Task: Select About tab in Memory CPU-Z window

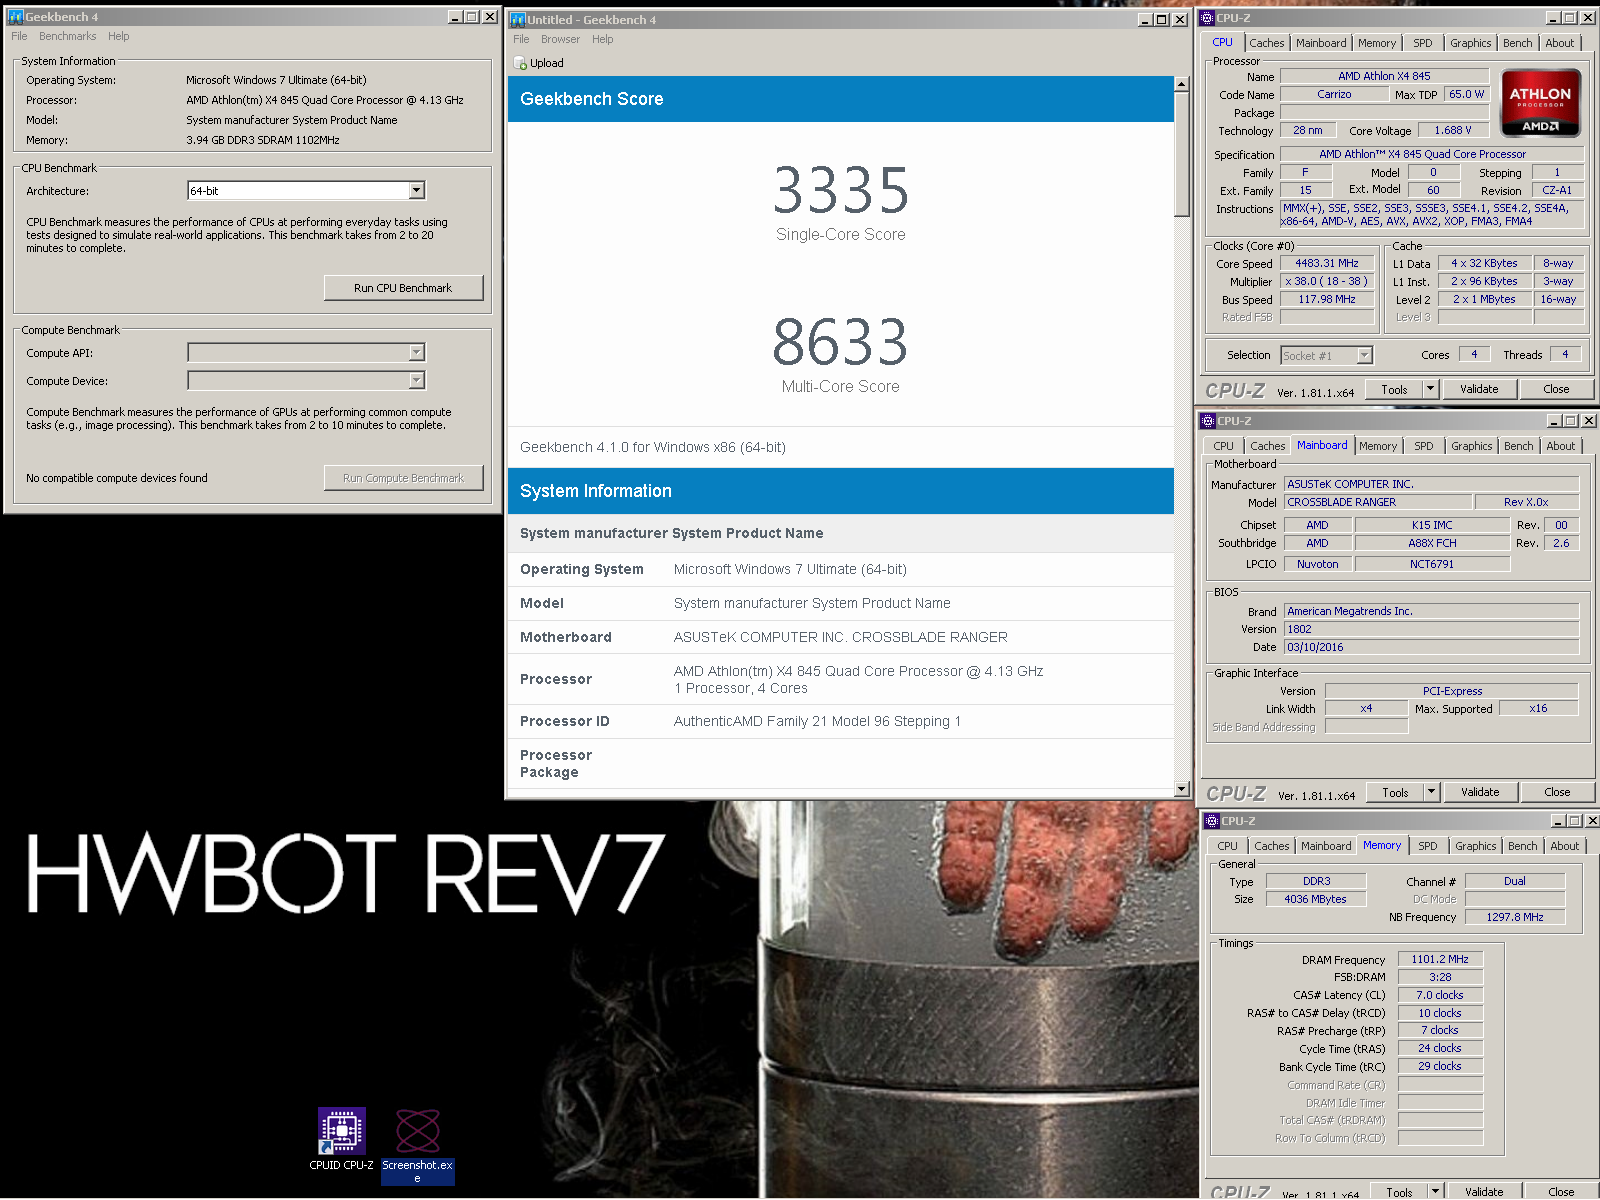Action: tap(1565, 846)
